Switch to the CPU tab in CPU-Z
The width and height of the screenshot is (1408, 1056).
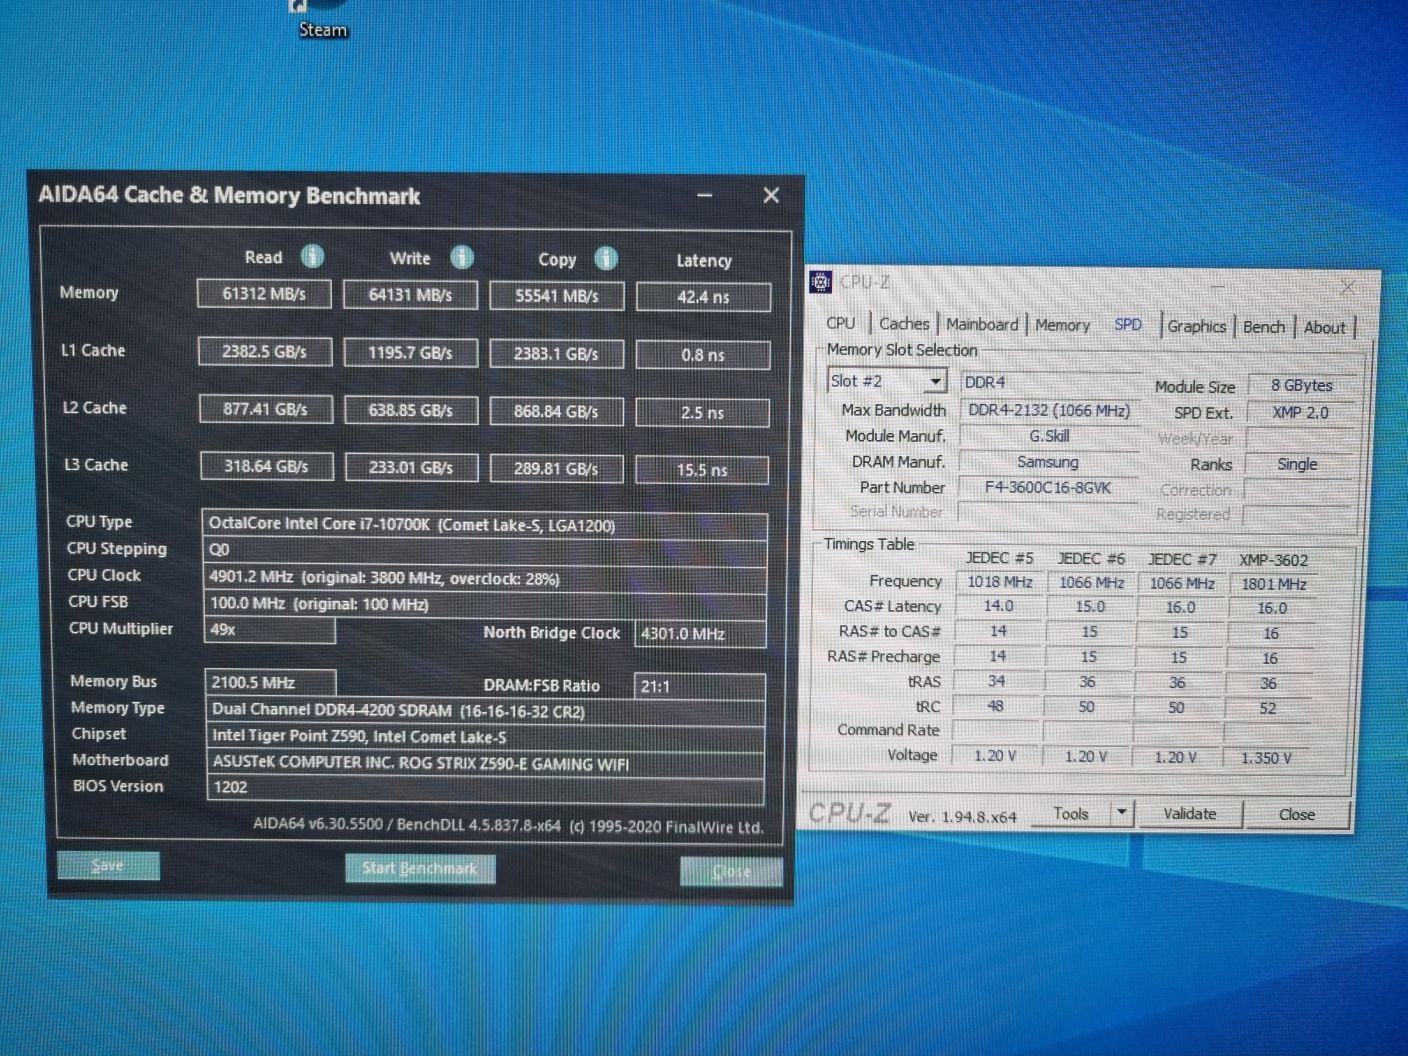coord(841,323)
